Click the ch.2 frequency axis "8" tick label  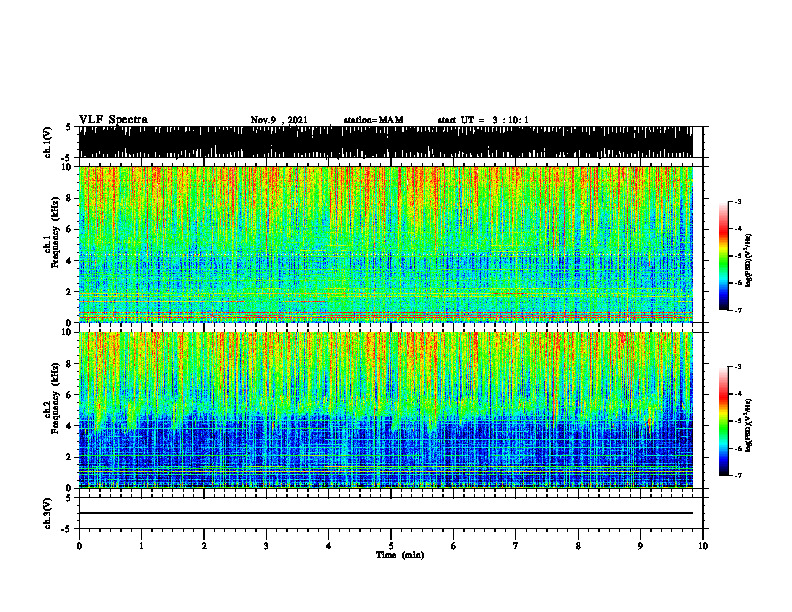[x=70, y=364]
